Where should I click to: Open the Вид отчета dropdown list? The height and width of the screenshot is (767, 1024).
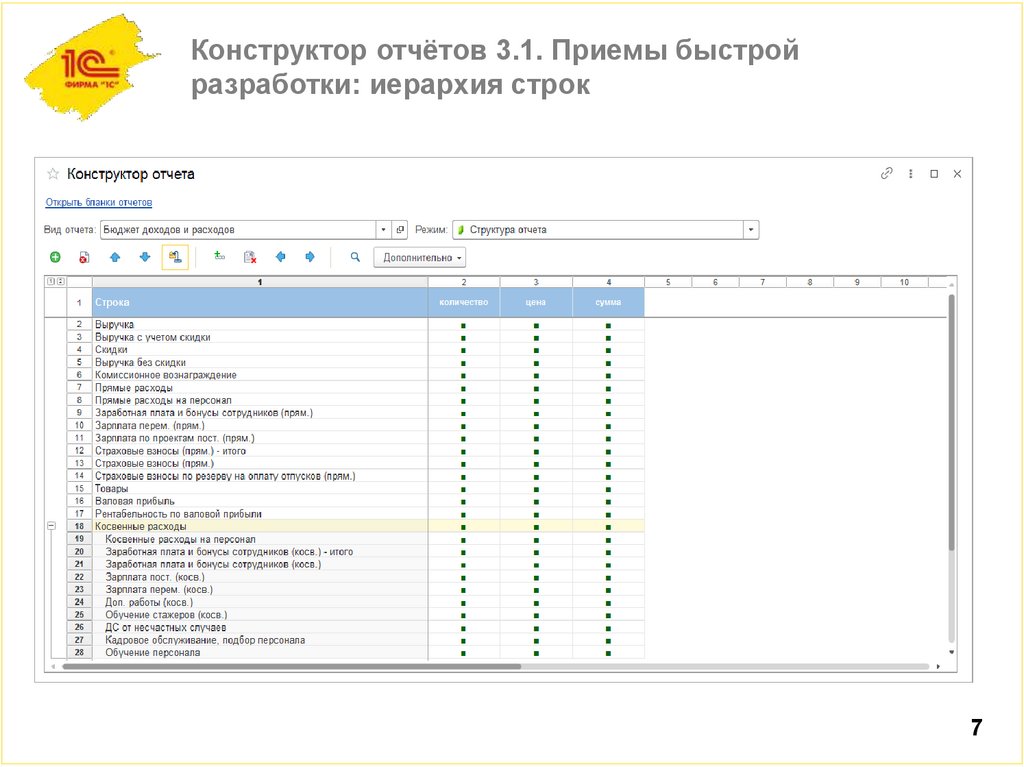tap(382, 229)
